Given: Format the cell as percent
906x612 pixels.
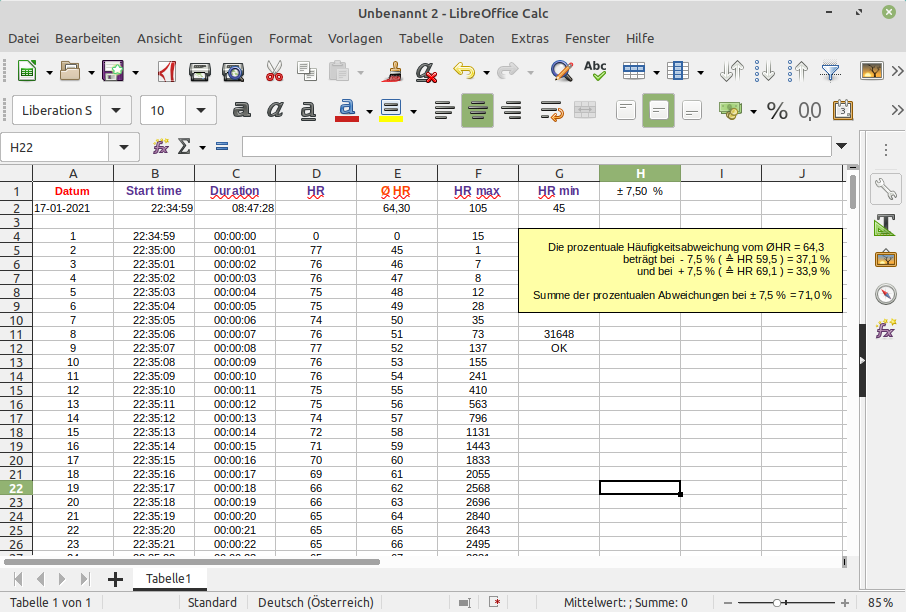Looking at the screenshot, I should click(x=777, y=110).
